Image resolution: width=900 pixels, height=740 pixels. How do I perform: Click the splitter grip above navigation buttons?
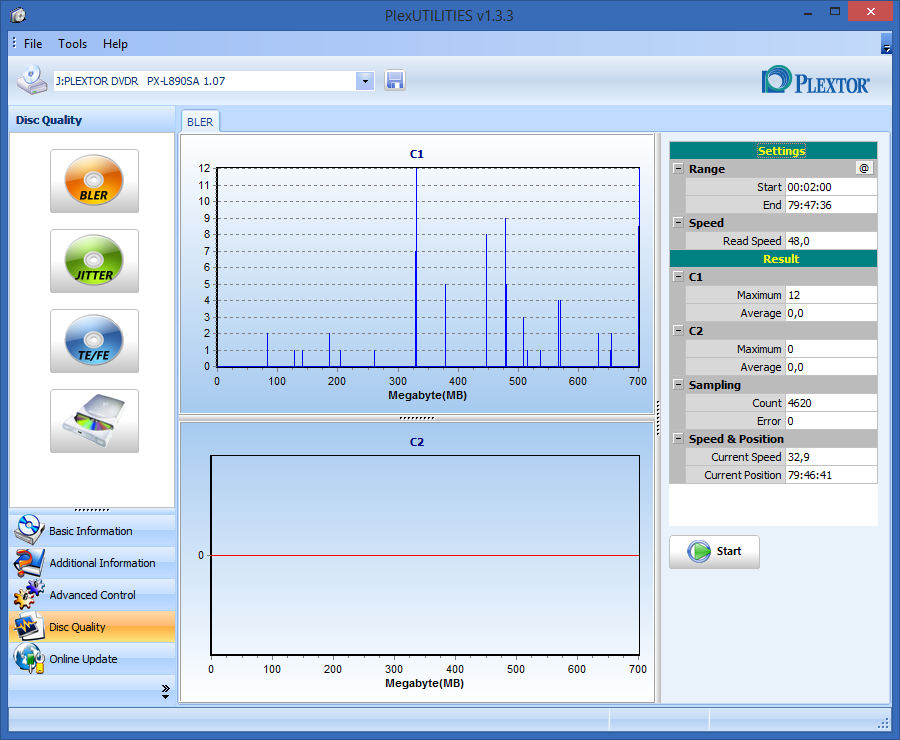pyautogui.click(x=92, y=510)
